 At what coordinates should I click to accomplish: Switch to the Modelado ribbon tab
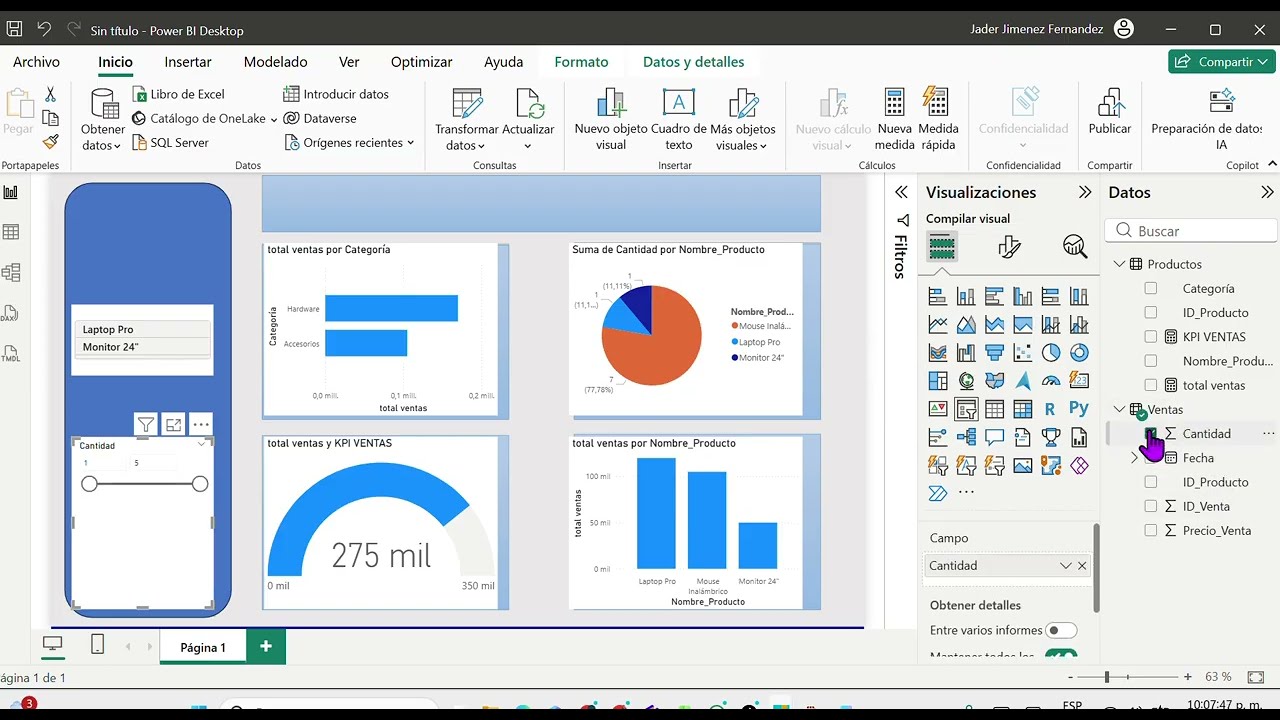(x=275, y=62)
